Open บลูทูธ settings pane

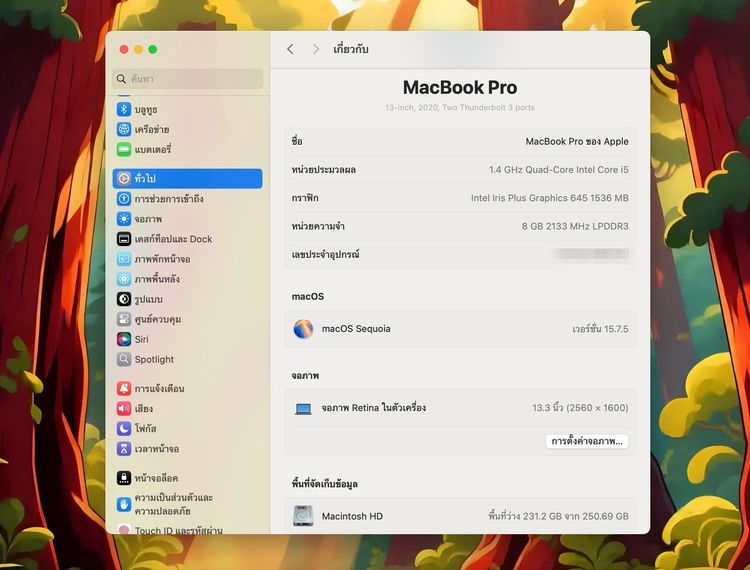pos(187,110)
